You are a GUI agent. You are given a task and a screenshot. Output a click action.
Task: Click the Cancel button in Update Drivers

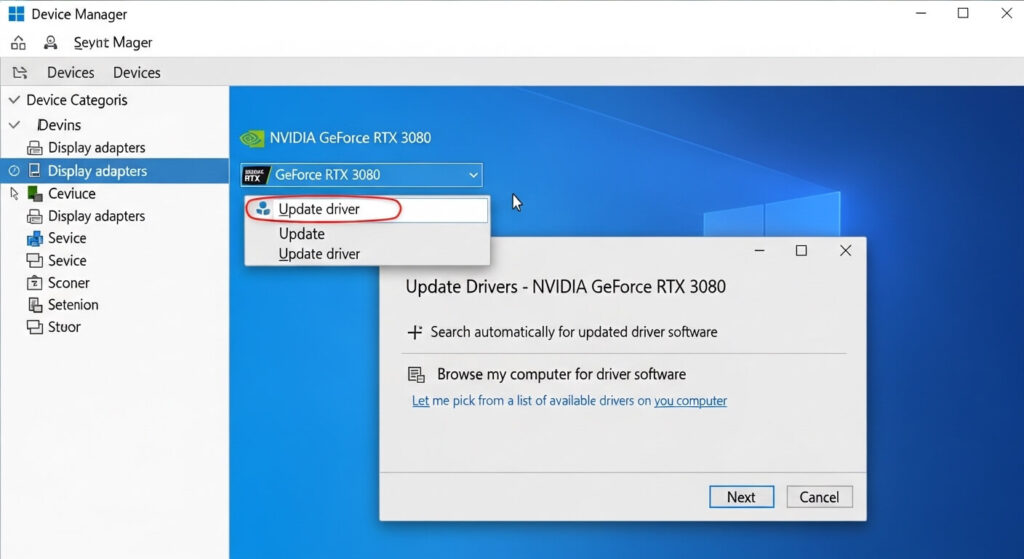pyautogui.click(x=819, y=497)
